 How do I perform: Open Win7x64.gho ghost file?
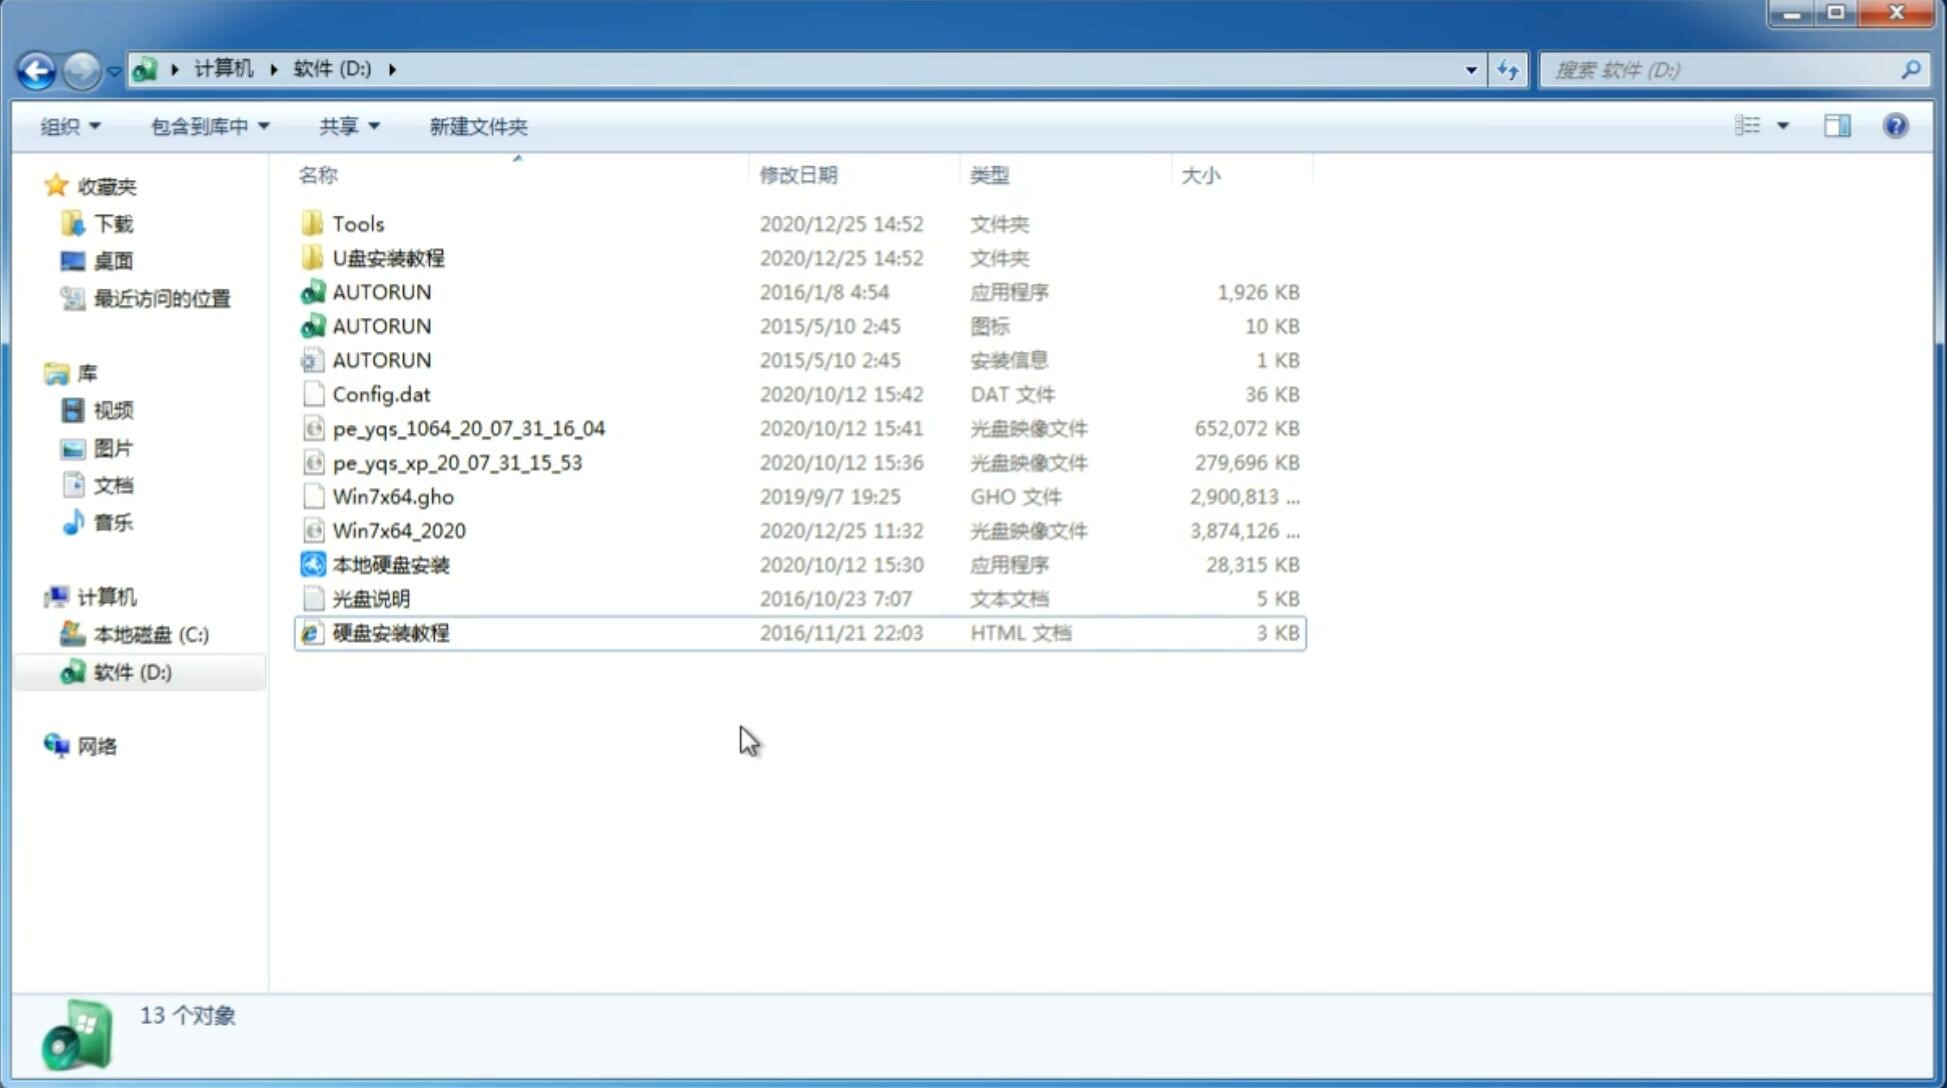(x=393, y=496)
